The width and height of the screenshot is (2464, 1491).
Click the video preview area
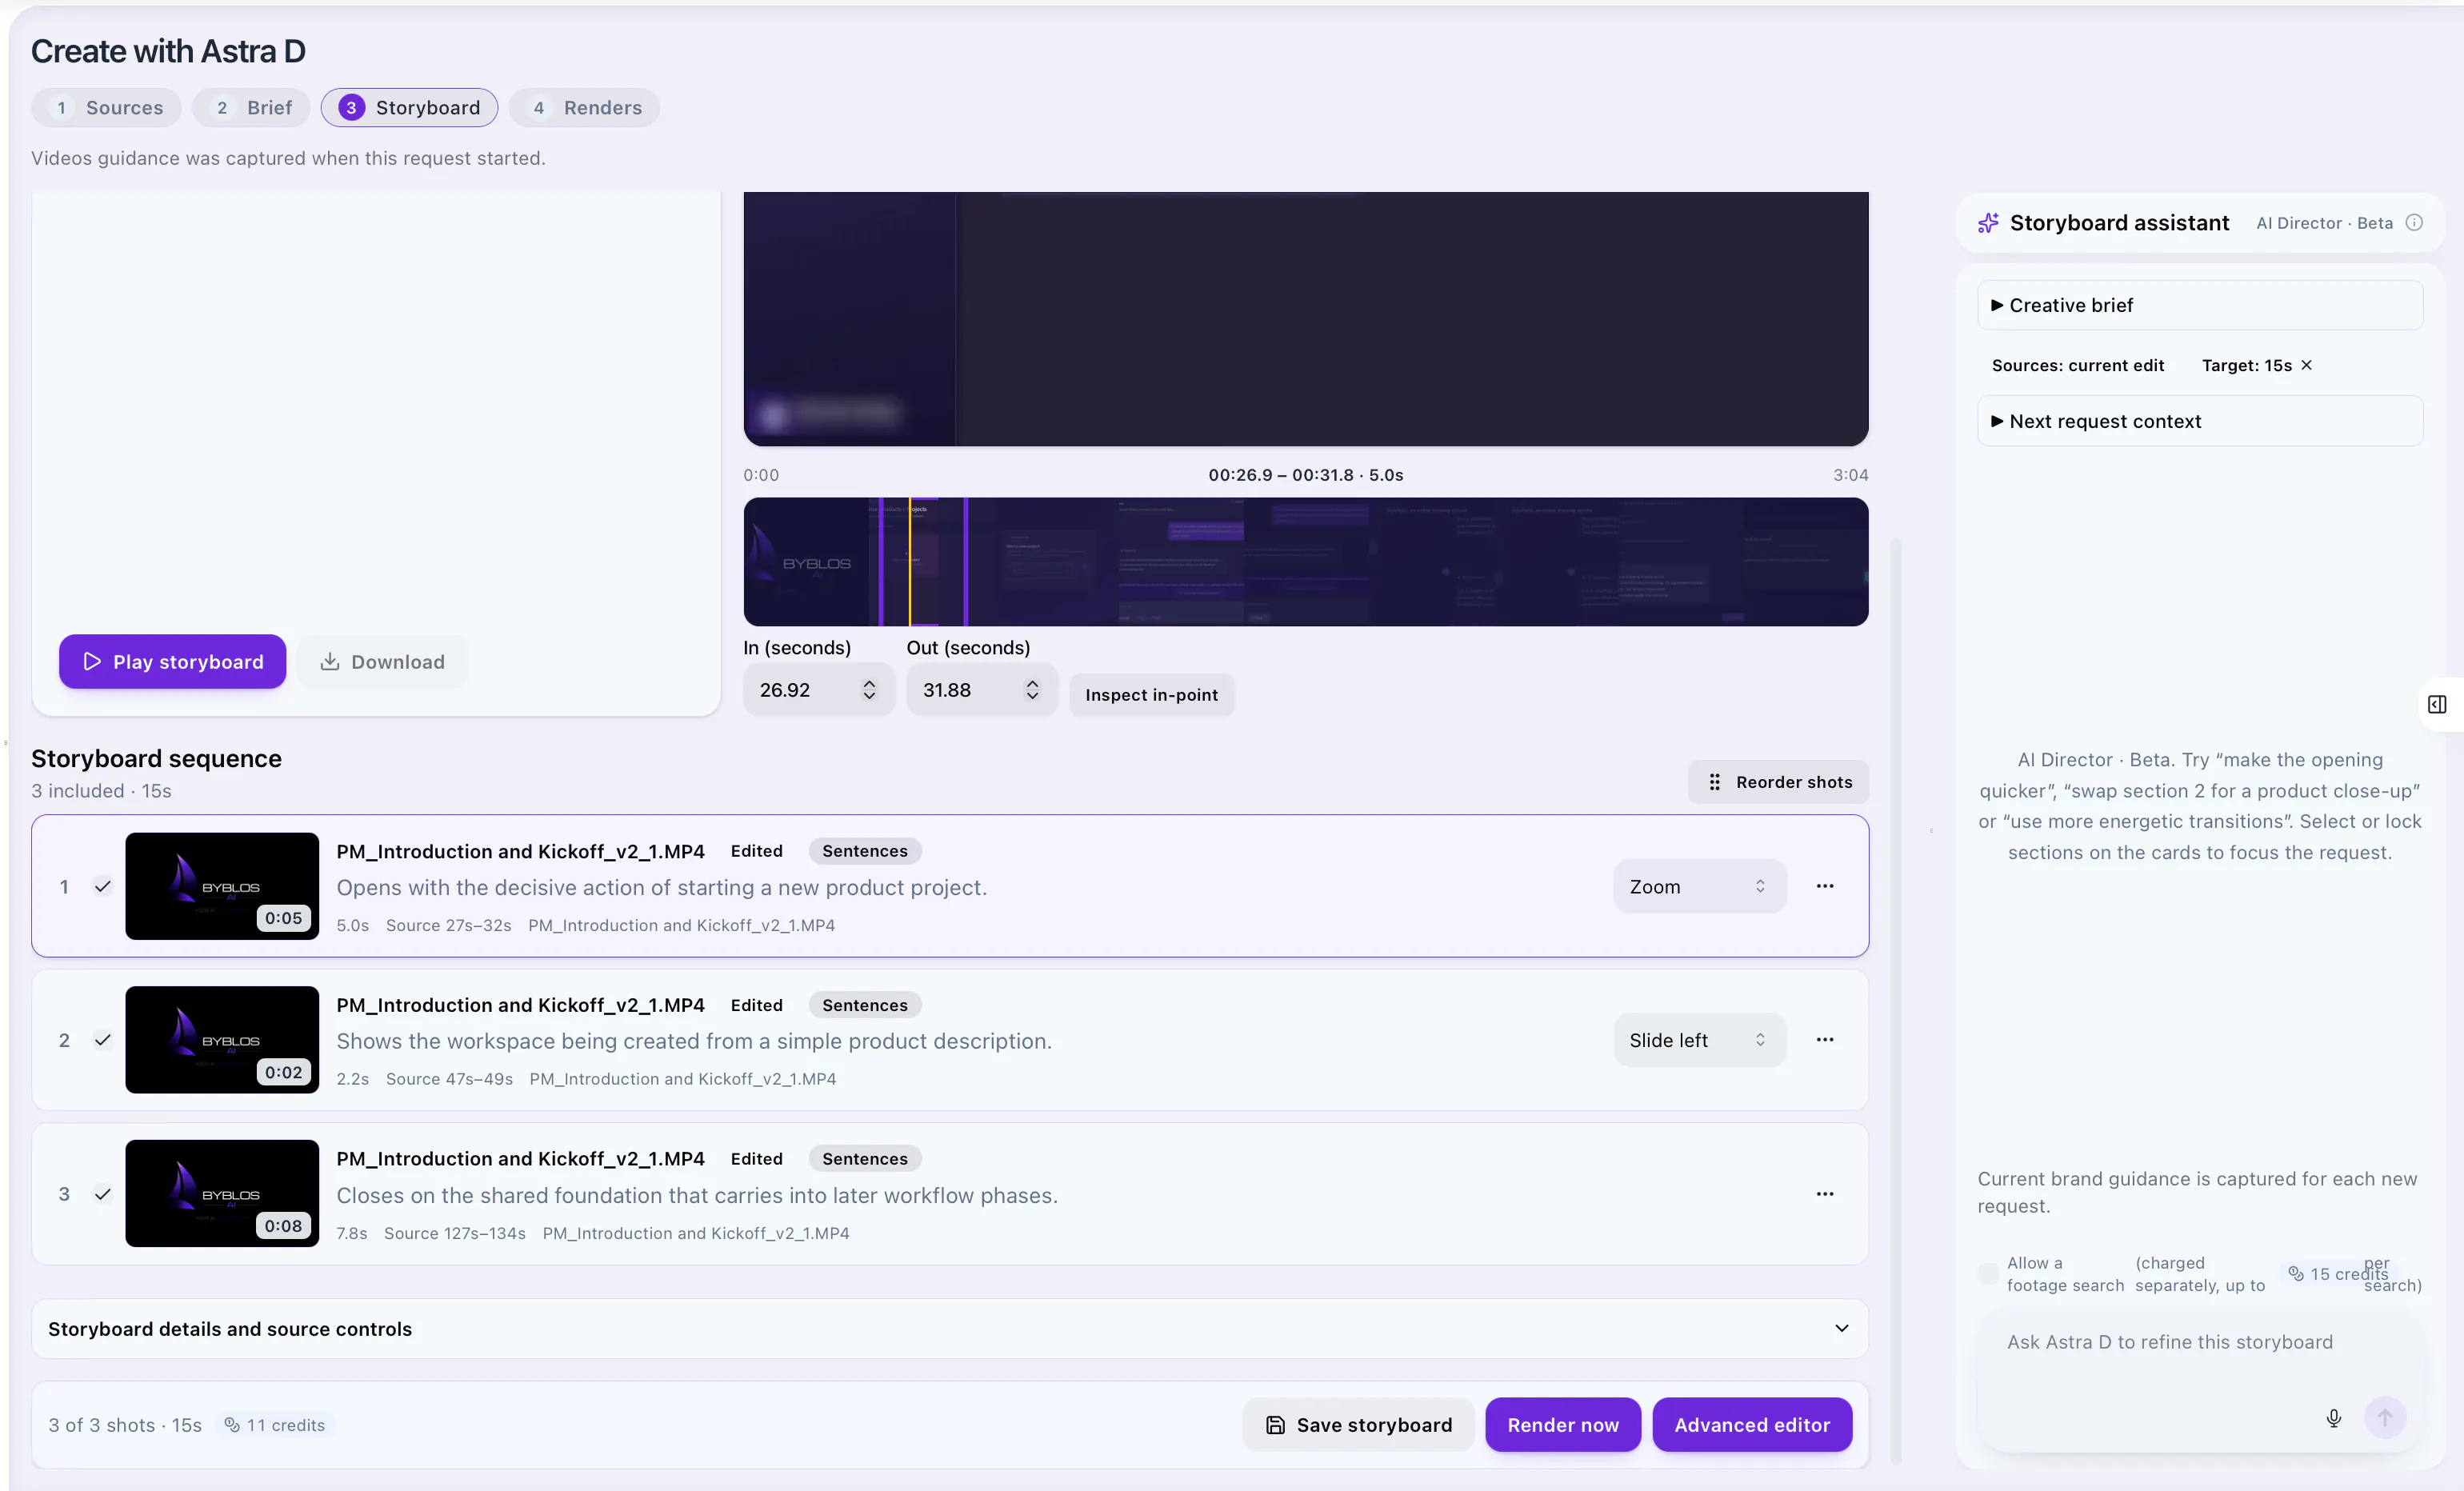point(1305,319)
